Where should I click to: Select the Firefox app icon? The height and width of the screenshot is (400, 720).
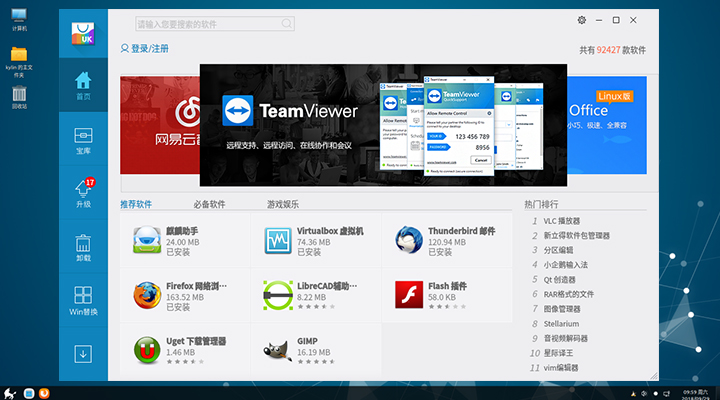click(x=146, y=293)
